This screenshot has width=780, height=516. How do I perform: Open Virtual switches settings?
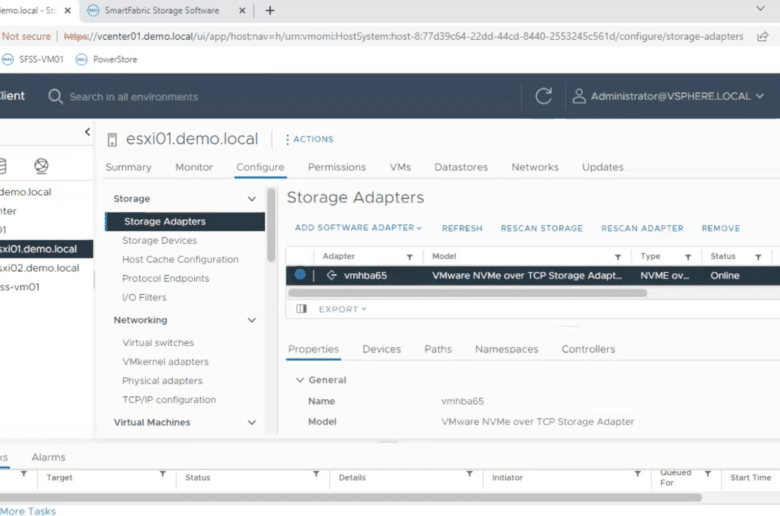click(158, 343)
